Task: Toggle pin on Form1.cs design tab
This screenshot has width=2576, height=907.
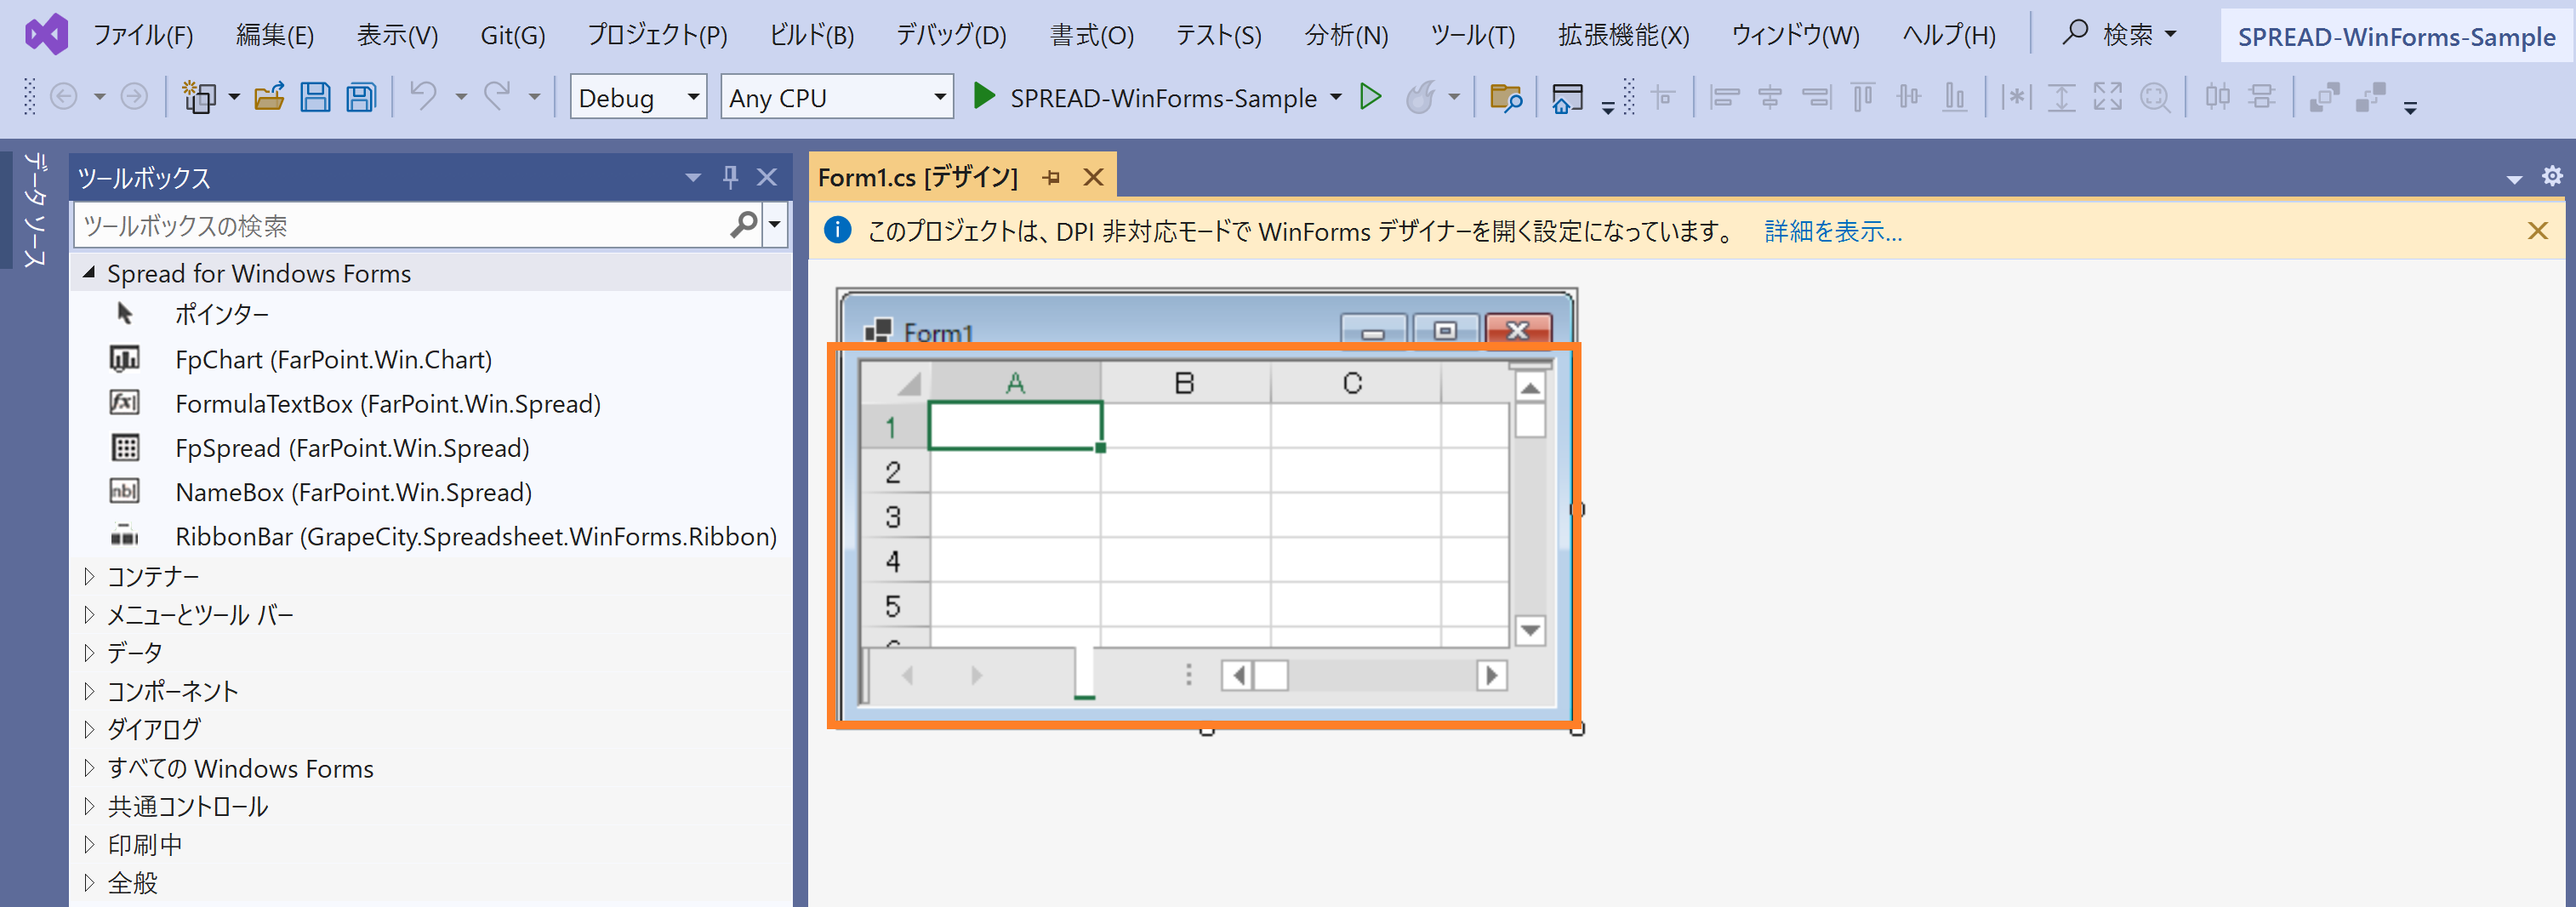Action: pyautogui.click(x=1051, y=177)
